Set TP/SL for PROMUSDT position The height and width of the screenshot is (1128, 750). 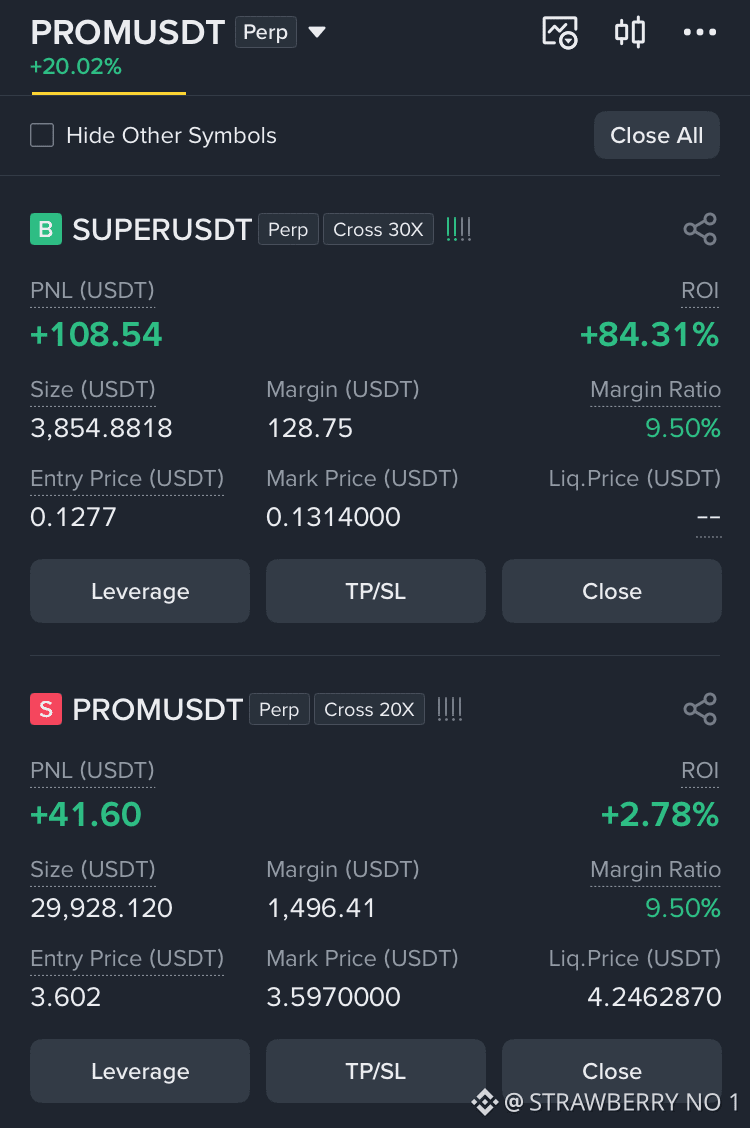(376, 1071)
